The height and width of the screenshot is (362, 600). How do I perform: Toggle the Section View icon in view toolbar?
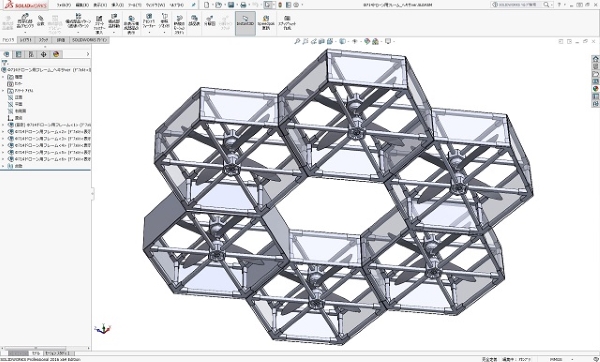coord(321,41)
